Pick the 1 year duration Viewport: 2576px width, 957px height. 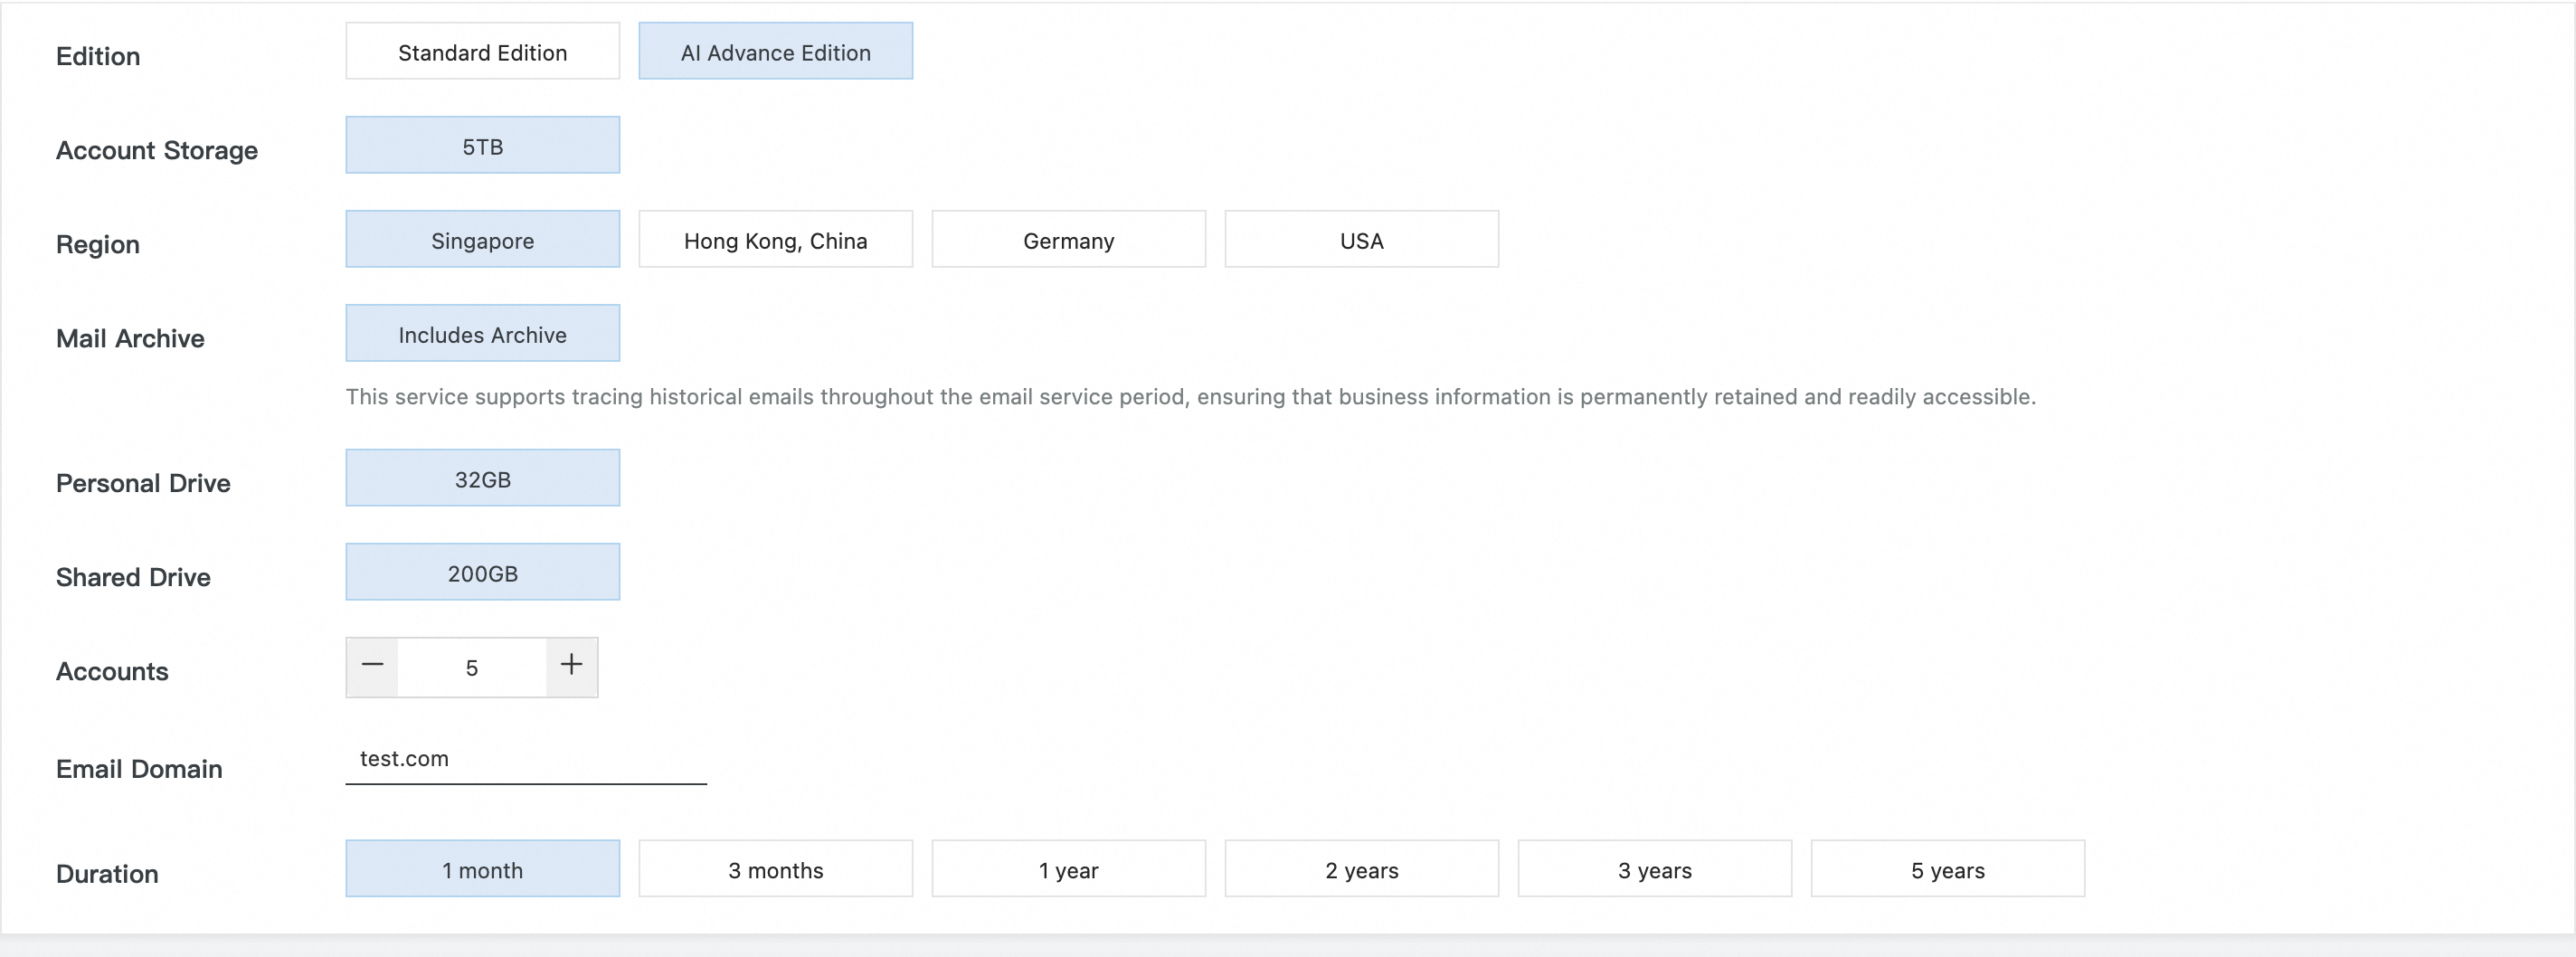[x=1068, y=869]
